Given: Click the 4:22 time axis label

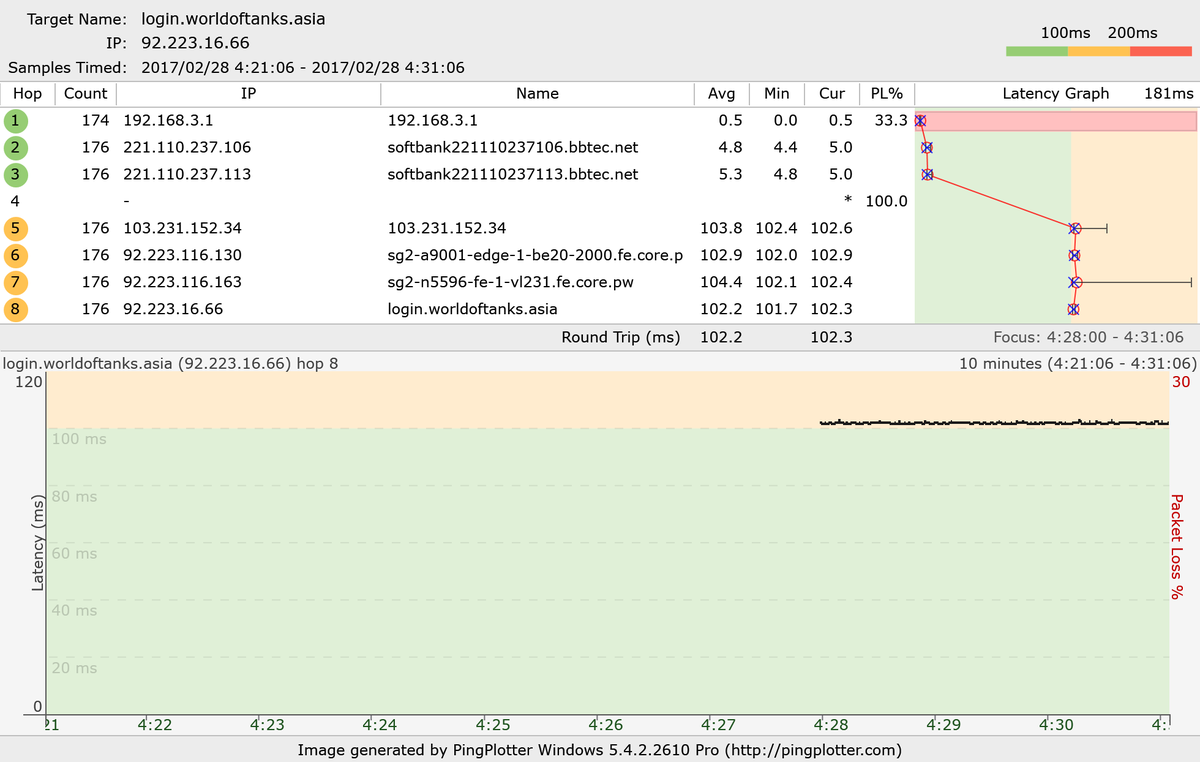Looking at the screenshot, I should [156, 727].
